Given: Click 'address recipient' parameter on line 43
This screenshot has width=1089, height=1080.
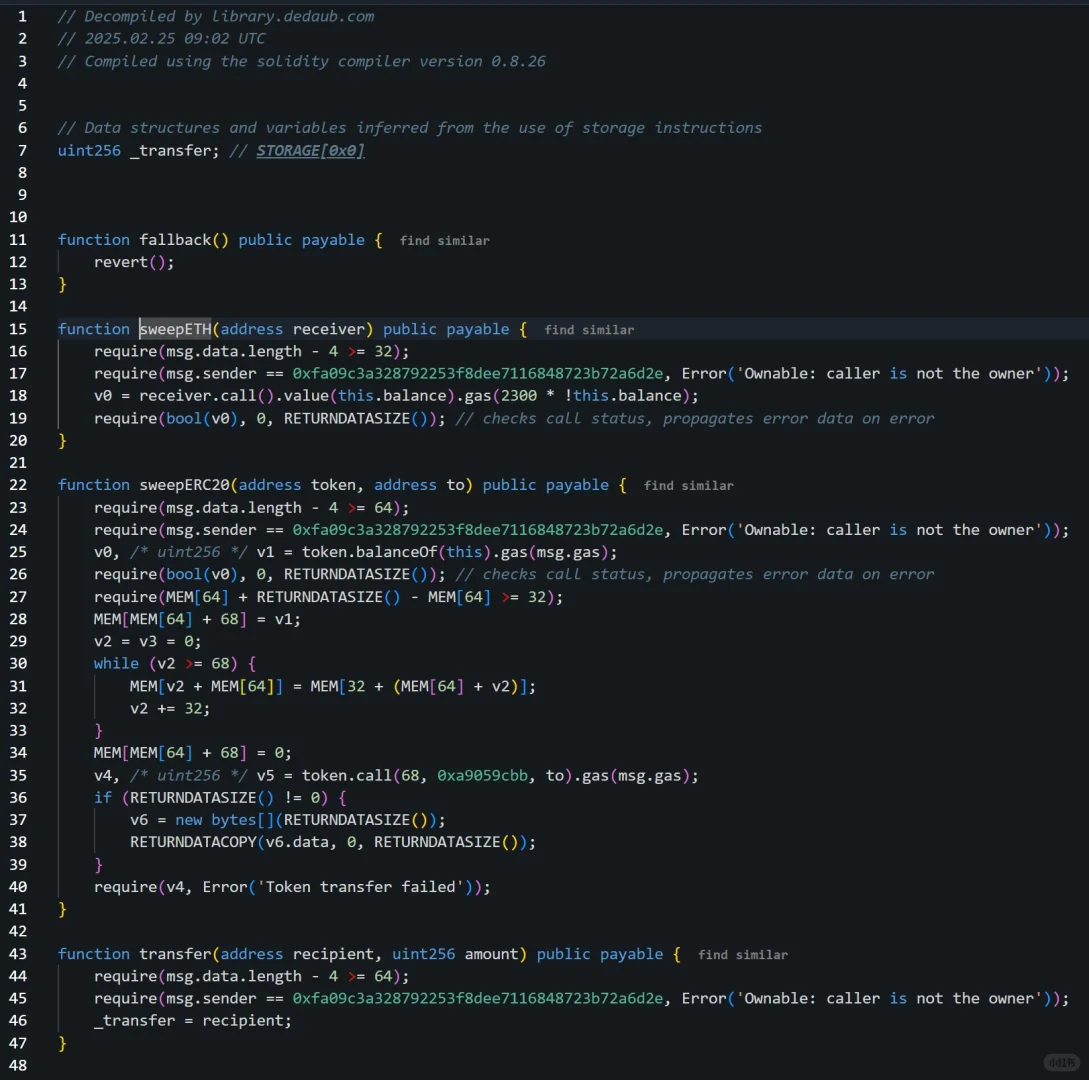Looking at the screenshot, I should pos(299,954).
